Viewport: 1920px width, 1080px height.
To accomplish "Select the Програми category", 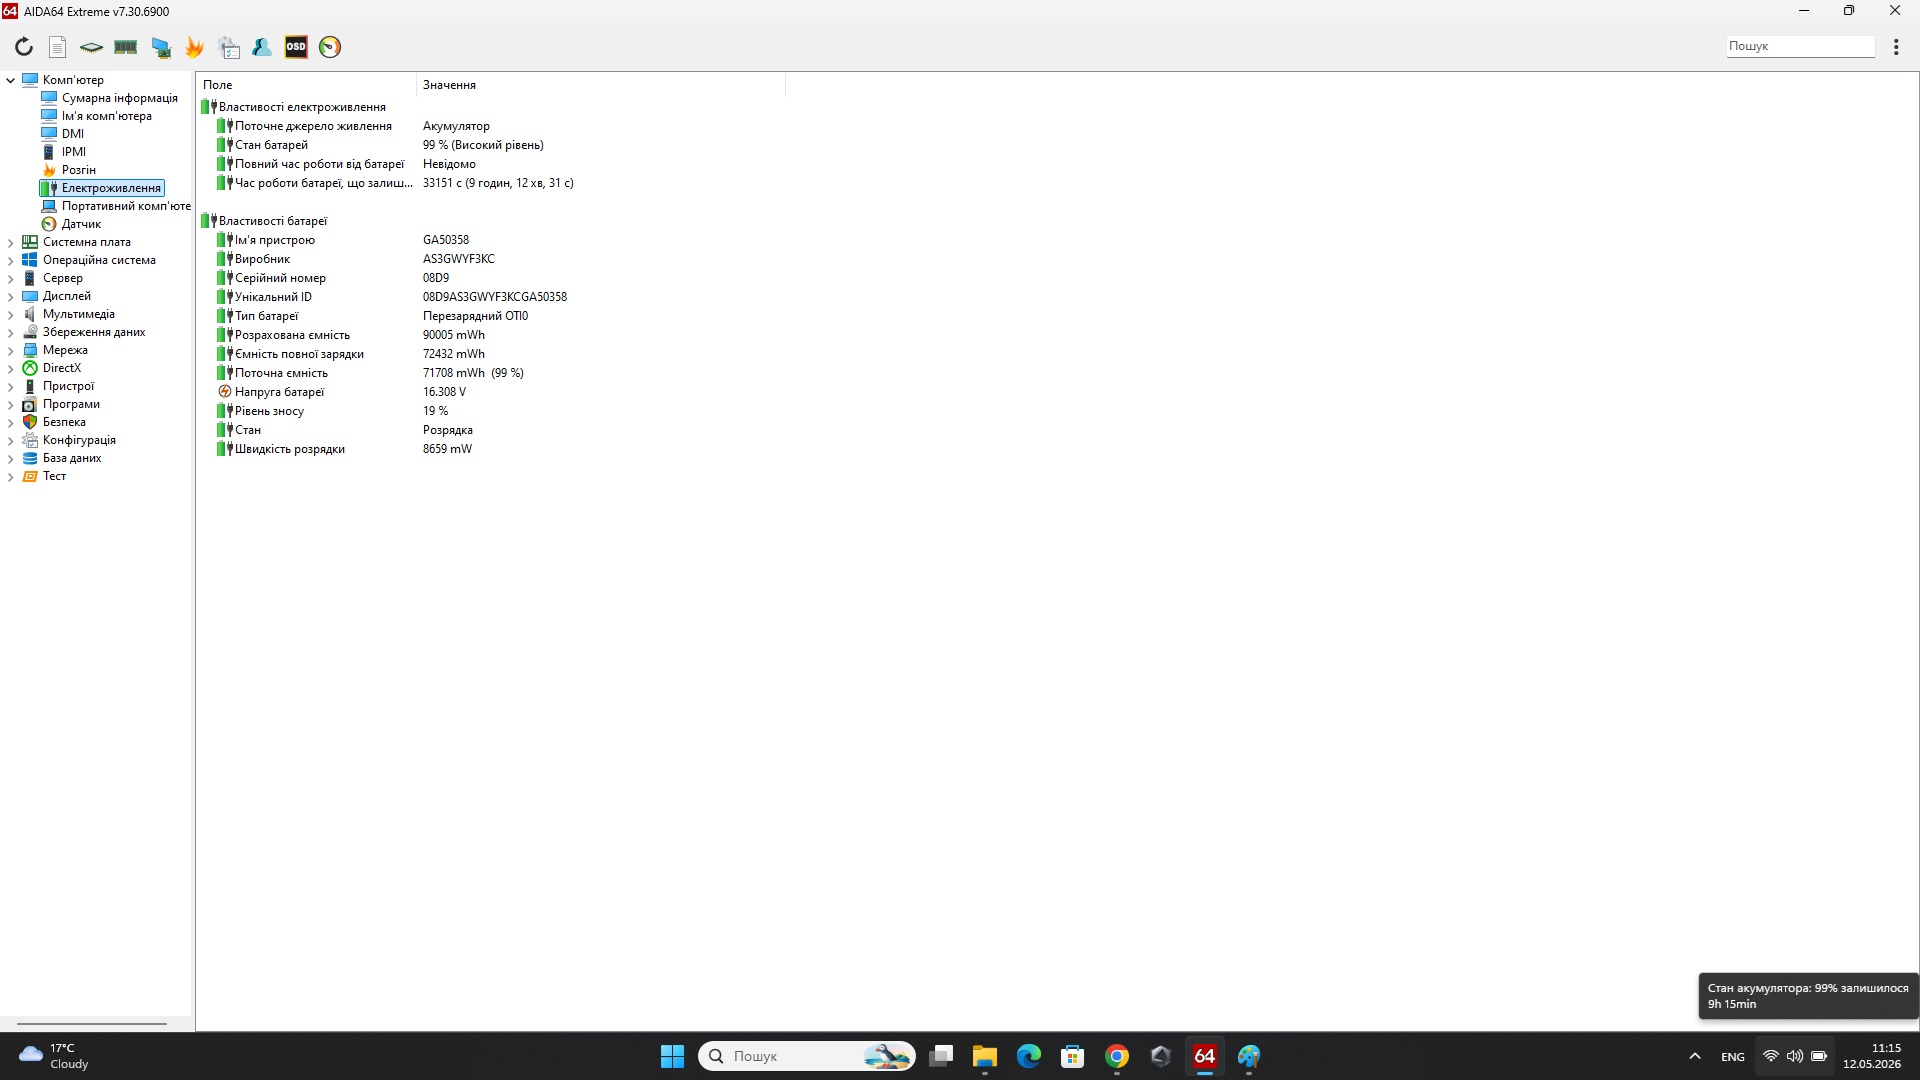I will (71, 404).
